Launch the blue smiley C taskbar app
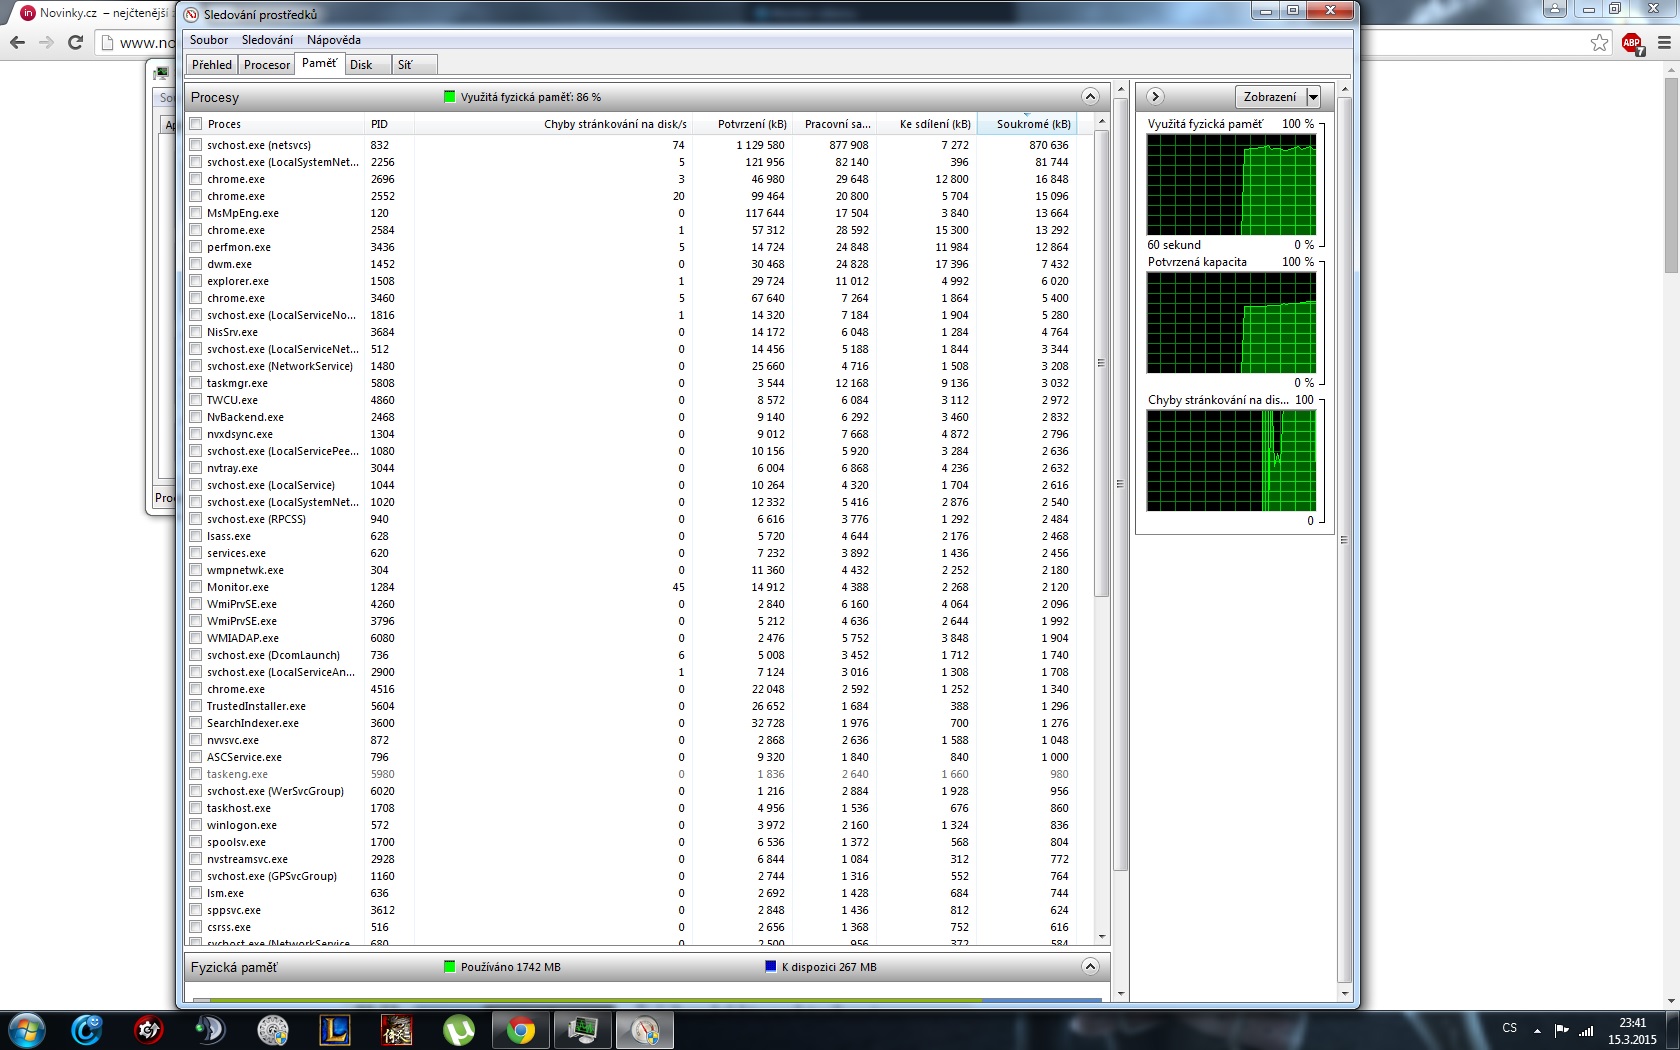This screenshot has height=1050, width=1680. 87,1029
